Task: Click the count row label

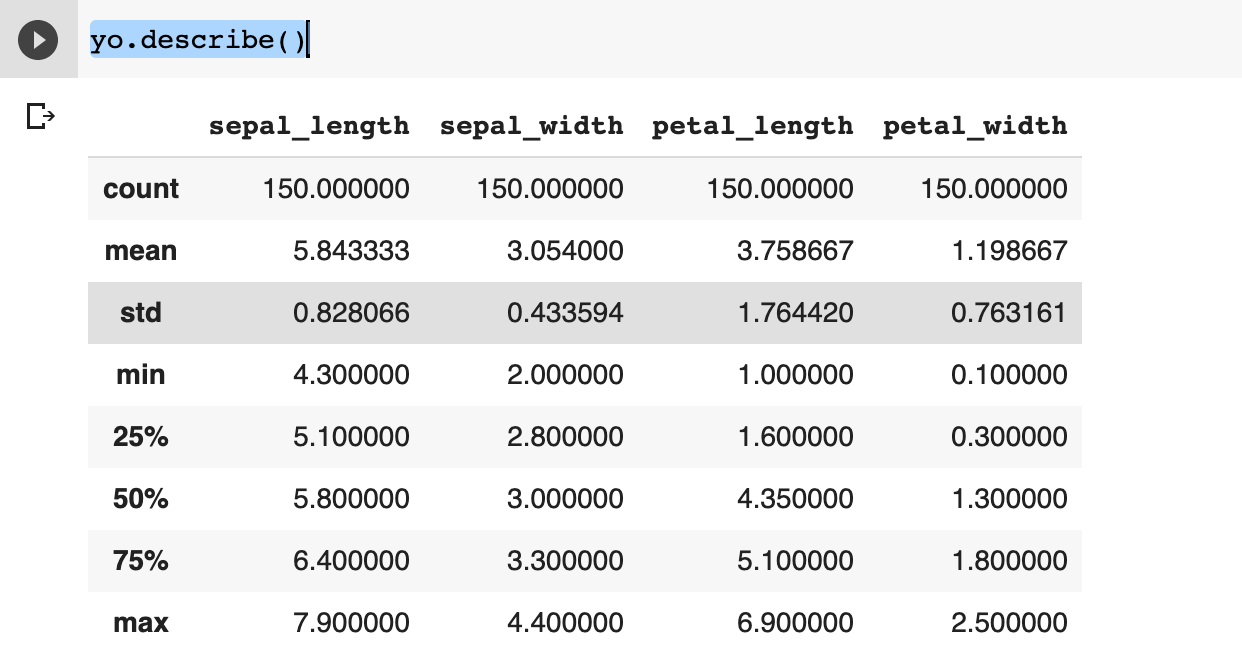Action: [141, 189]
